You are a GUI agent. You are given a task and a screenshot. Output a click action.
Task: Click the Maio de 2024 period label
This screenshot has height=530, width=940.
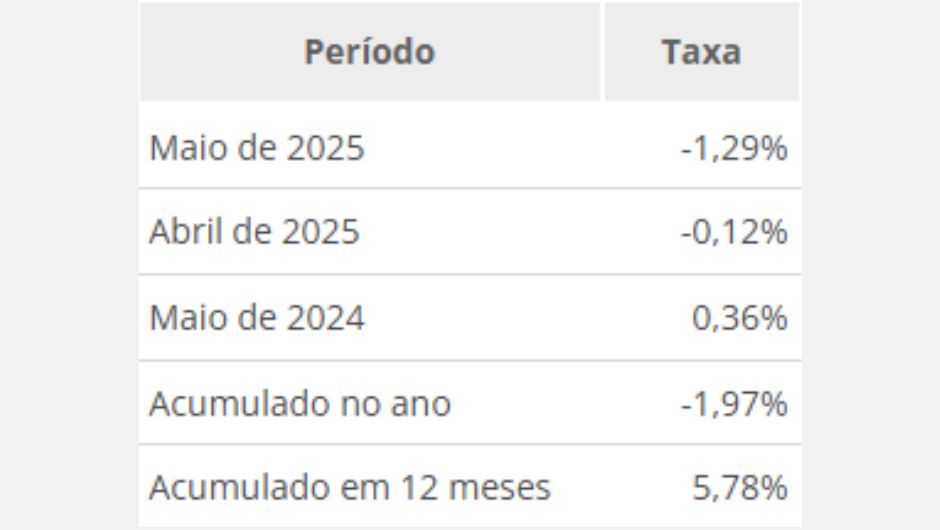257,317
